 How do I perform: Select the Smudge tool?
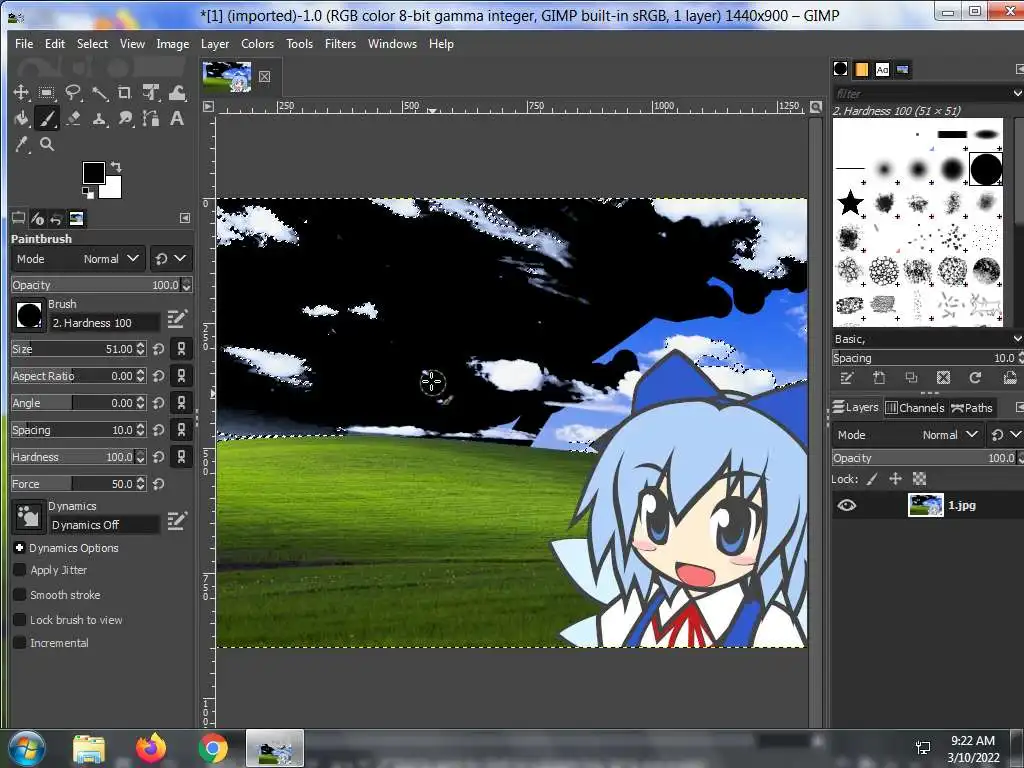click(x=125, y=118)
